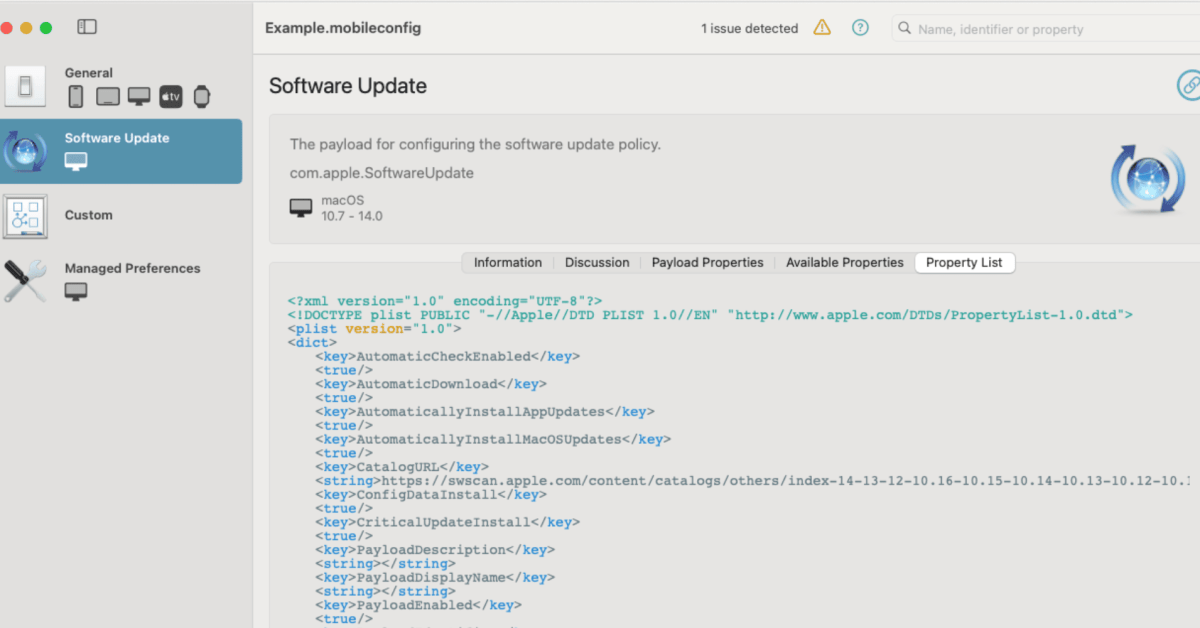Open the Custom payload in sidebar
The image size is (1200, 628).
[x=89, y=215]
